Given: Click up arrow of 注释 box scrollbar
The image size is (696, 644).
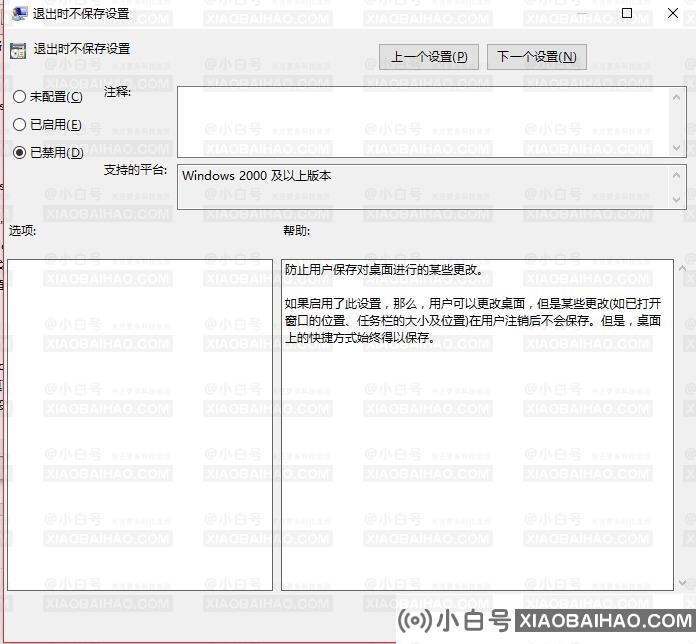Looking at the screenshot, I should pos(676,97).
